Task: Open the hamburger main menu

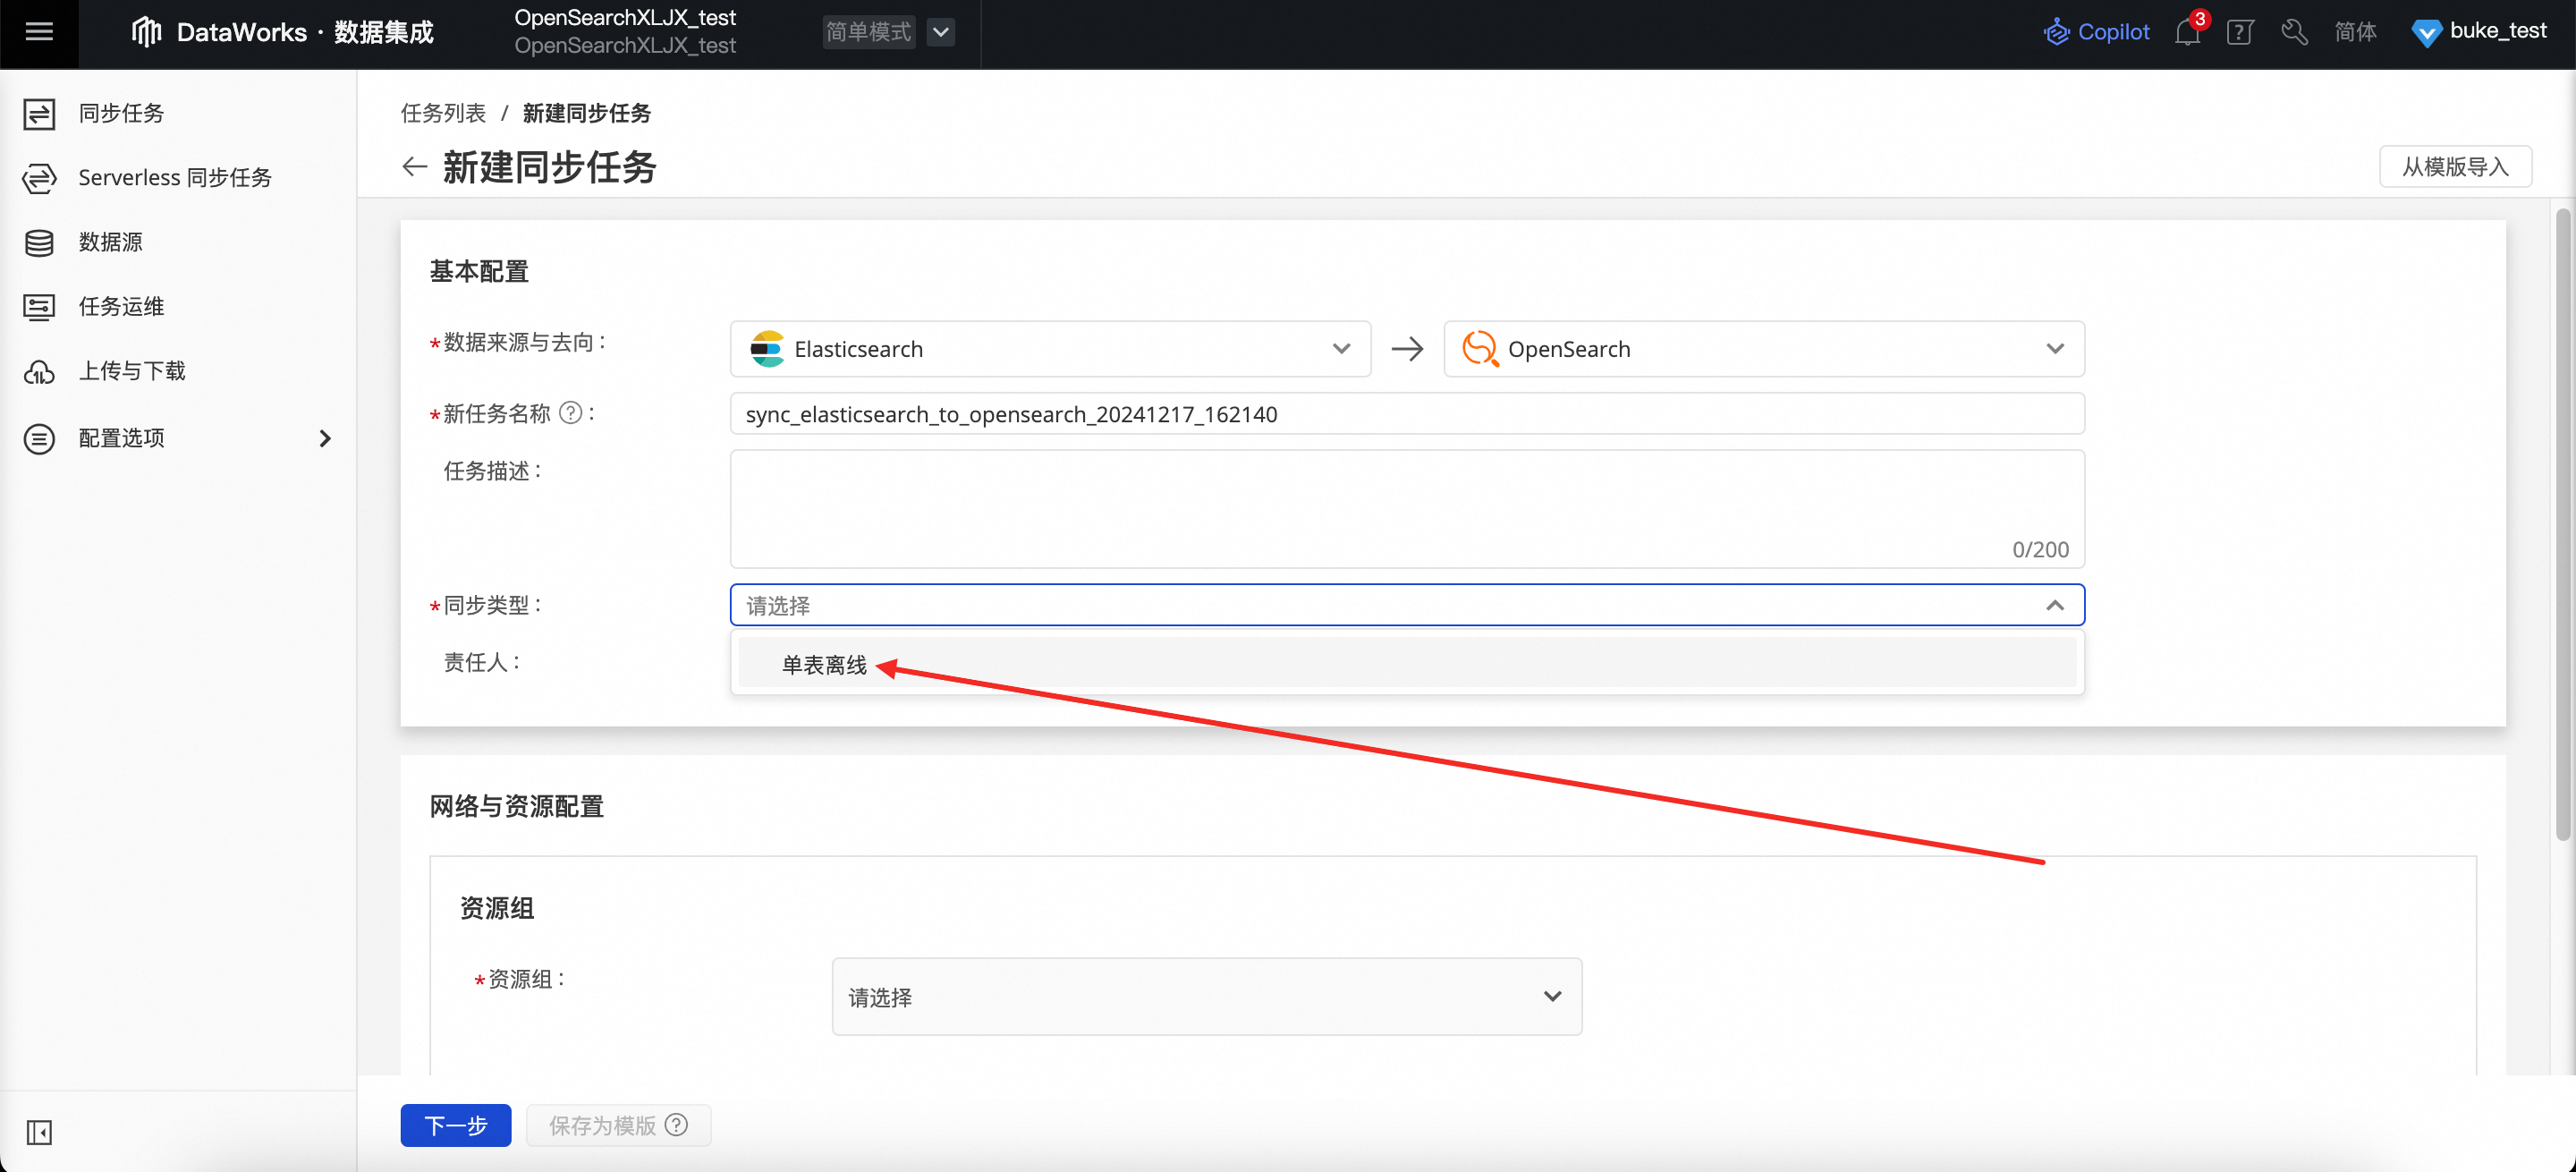Action: 39,31
